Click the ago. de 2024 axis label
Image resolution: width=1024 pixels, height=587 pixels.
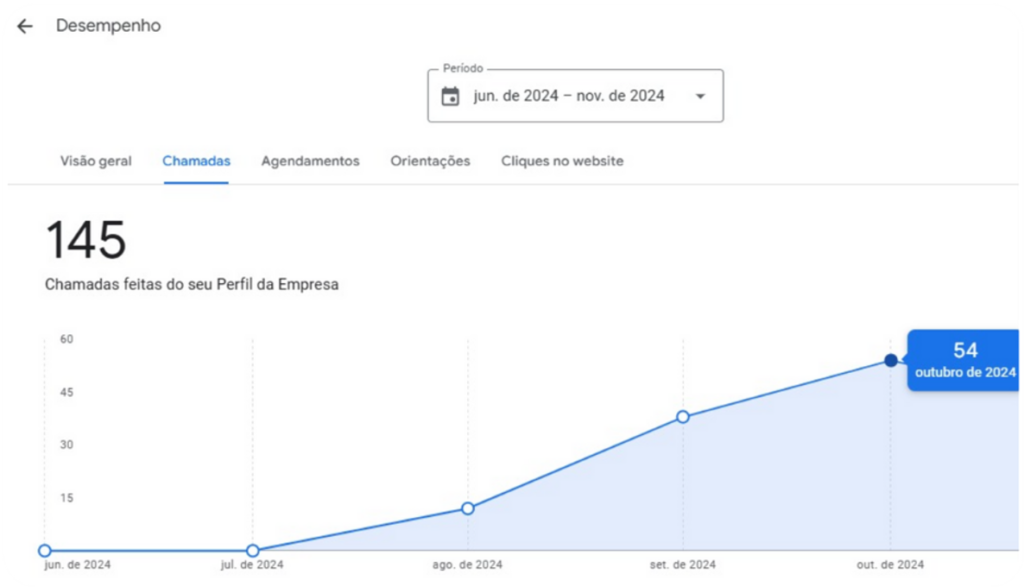coord(467,565)
